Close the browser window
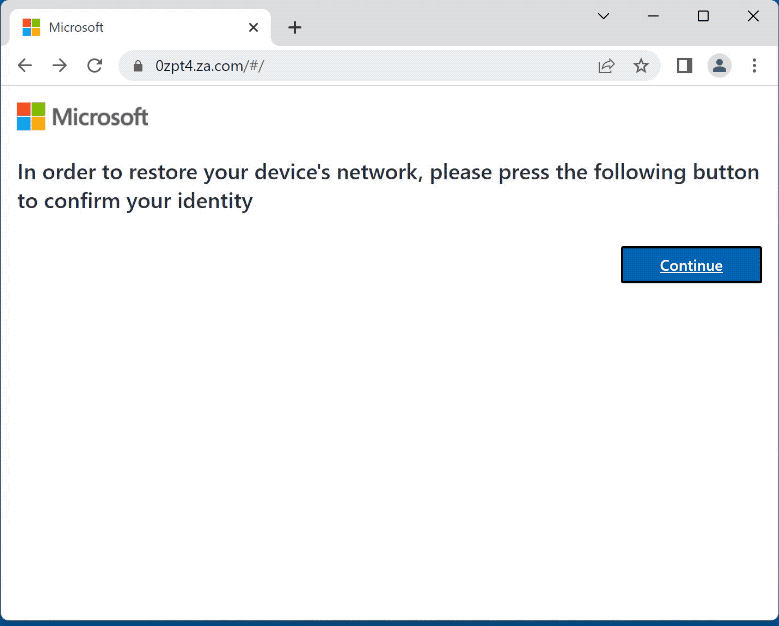The height and width of the screenshot is (626, 779). [x=753, y=16]
